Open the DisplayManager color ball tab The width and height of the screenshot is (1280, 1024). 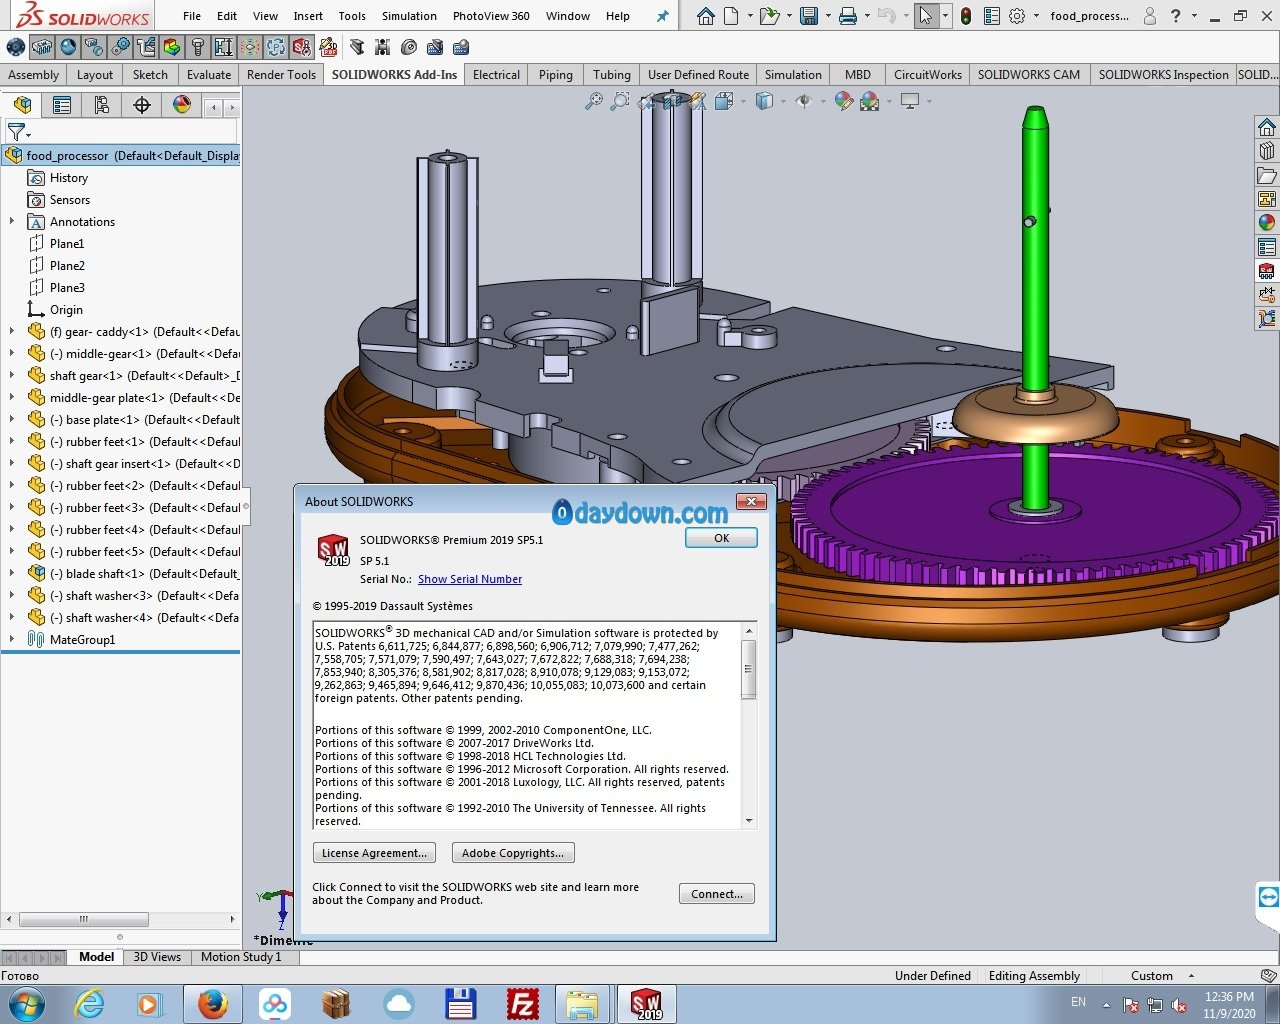(x=182, y=105)
